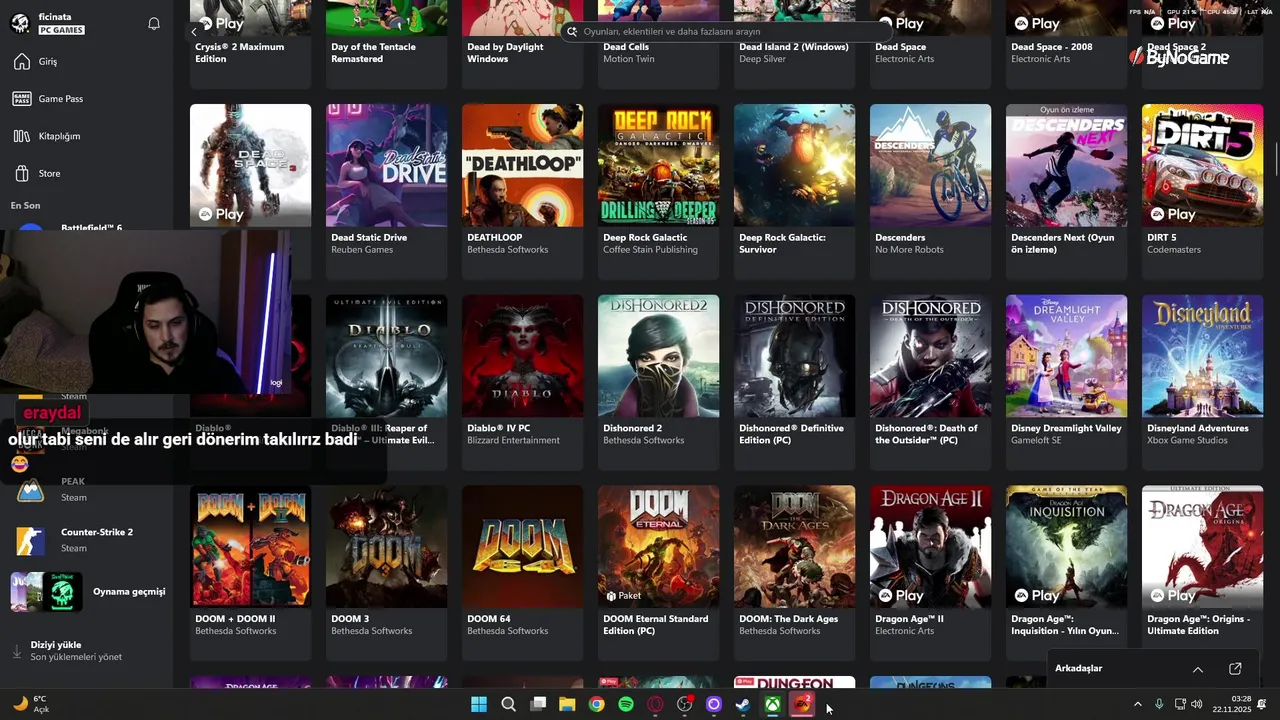The image size is (1280, 720).
Task: Open the ficinata profile menu
Action: click(48, 23)
